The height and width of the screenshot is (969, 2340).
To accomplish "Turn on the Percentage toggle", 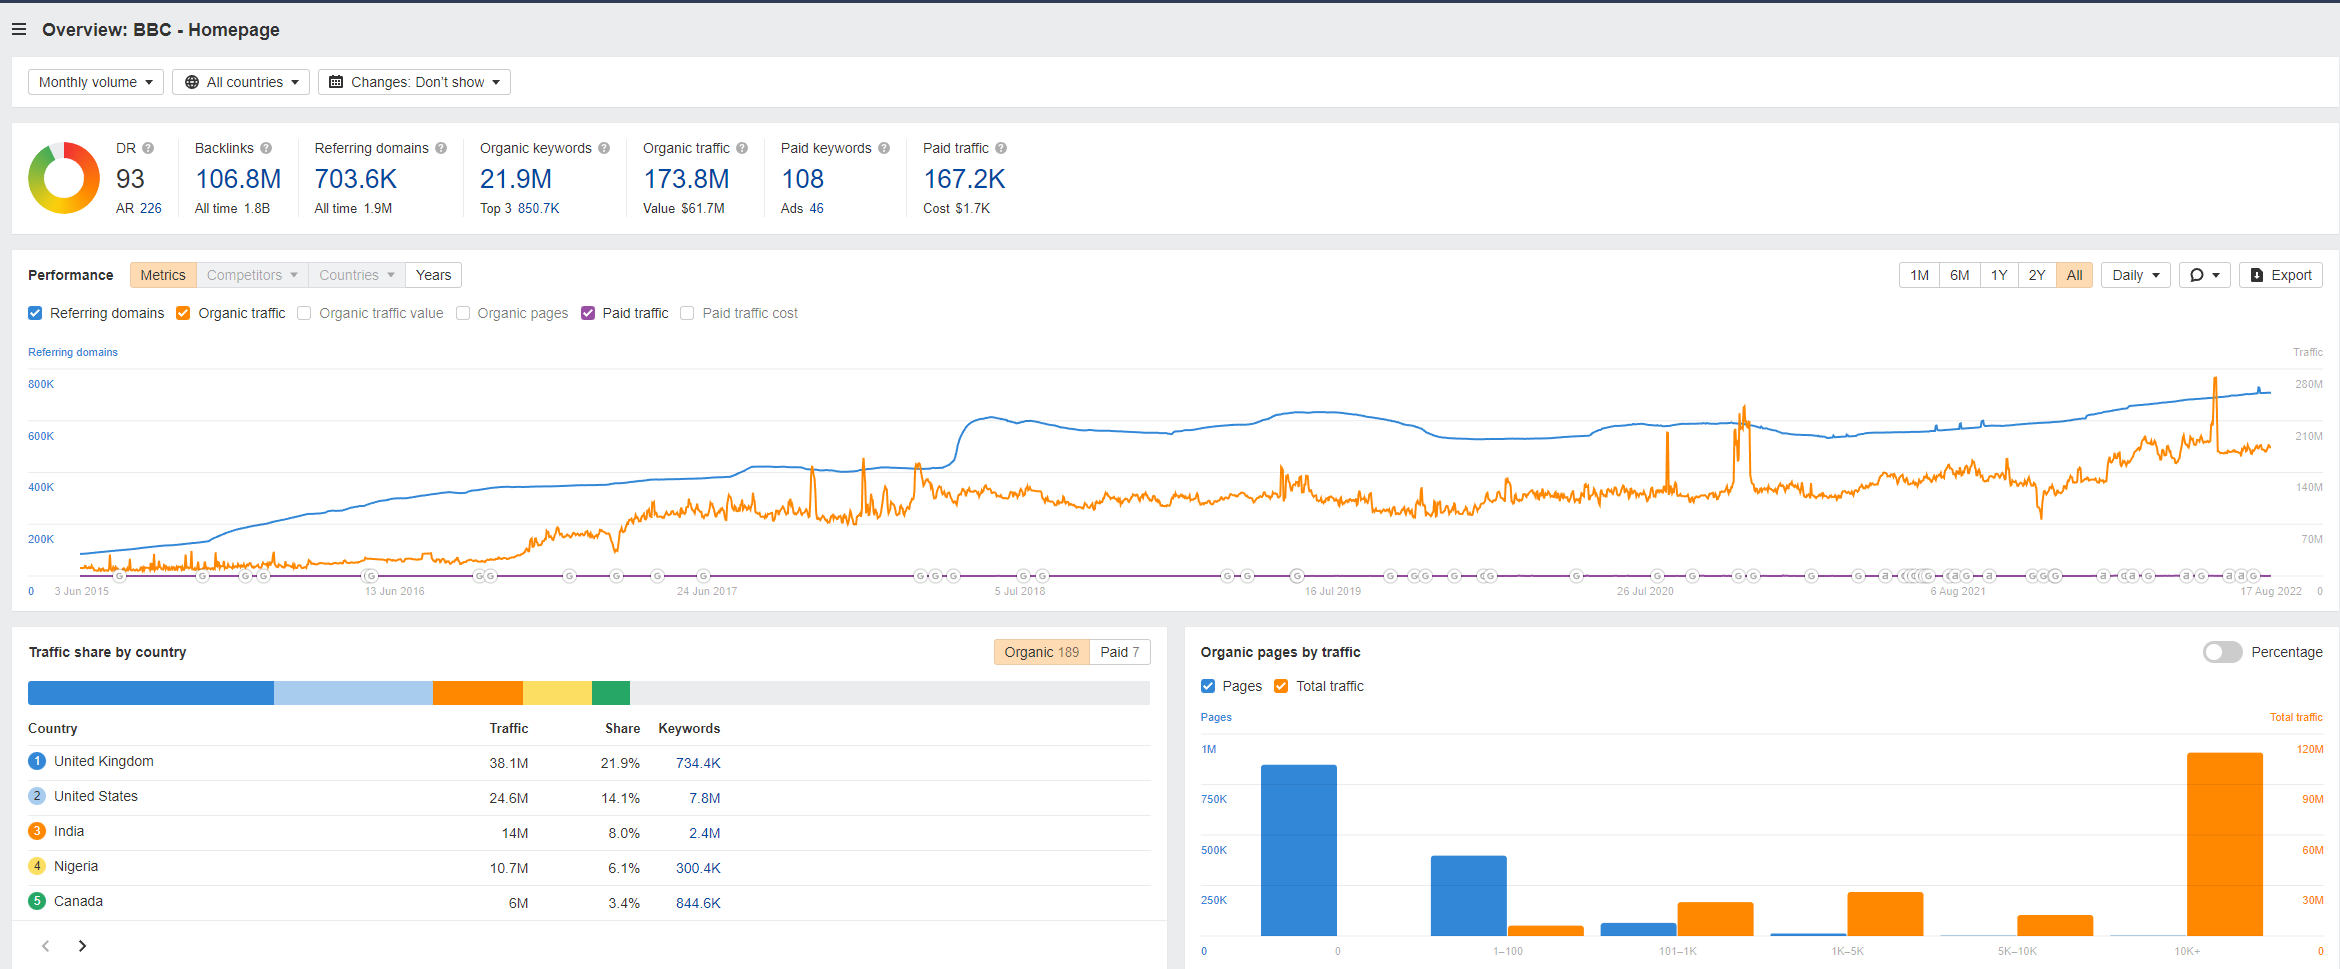I will pos(2222,652).
